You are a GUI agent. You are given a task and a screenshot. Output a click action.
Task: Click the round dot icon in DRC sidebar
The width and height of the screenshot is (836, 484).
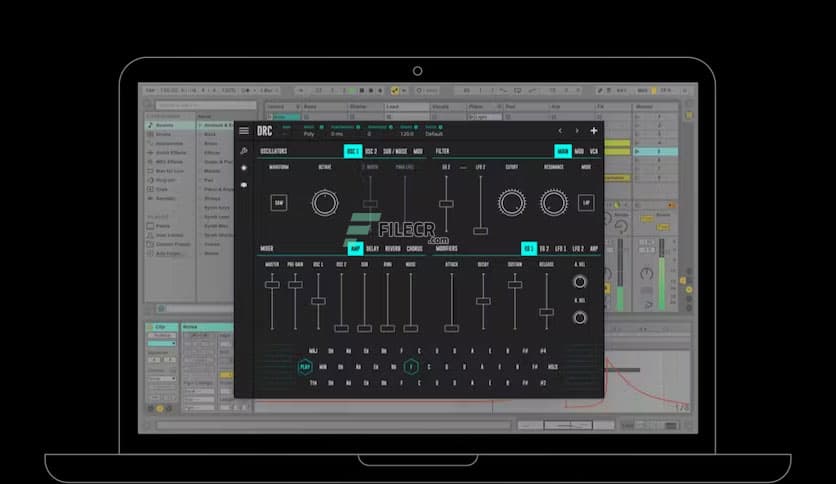[x=244, y=168]
